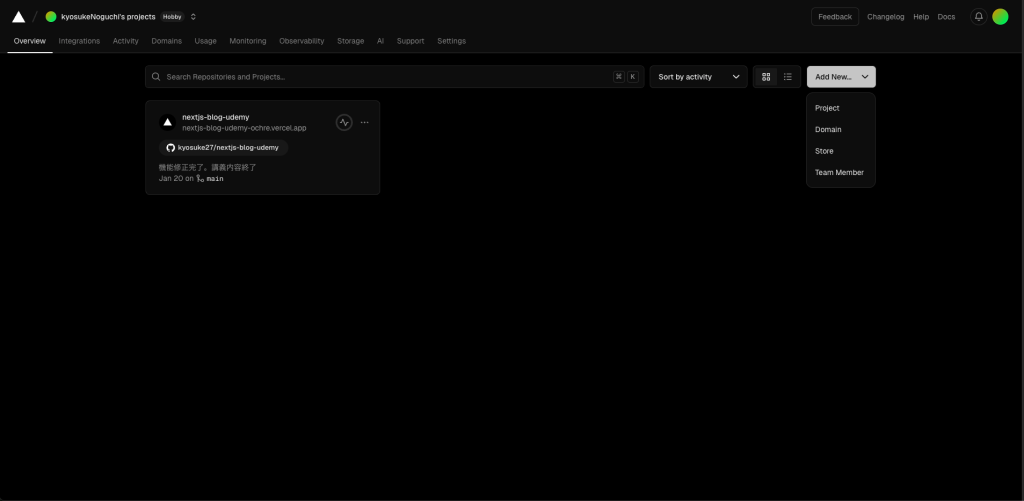The image size is (1024, 501).
Task: Go to the Integrations tab
Action: tap(79, 41)
